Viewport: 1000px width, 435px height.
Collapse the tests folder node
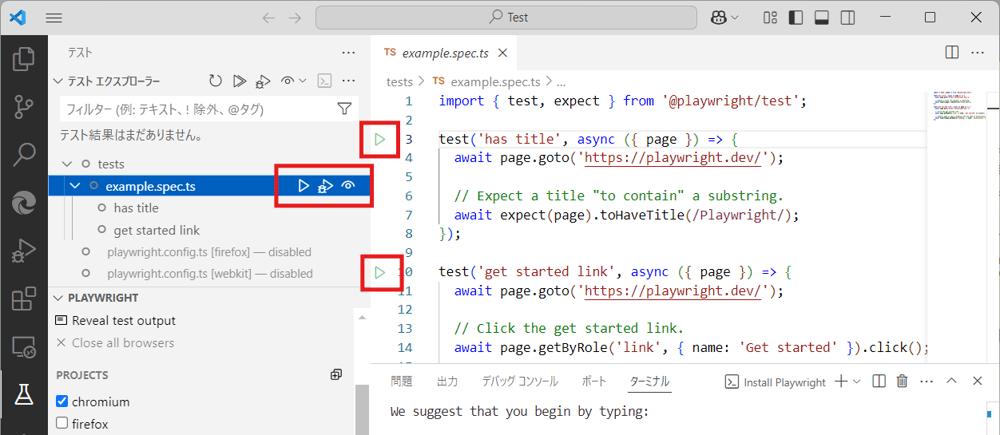click(66, 164)
